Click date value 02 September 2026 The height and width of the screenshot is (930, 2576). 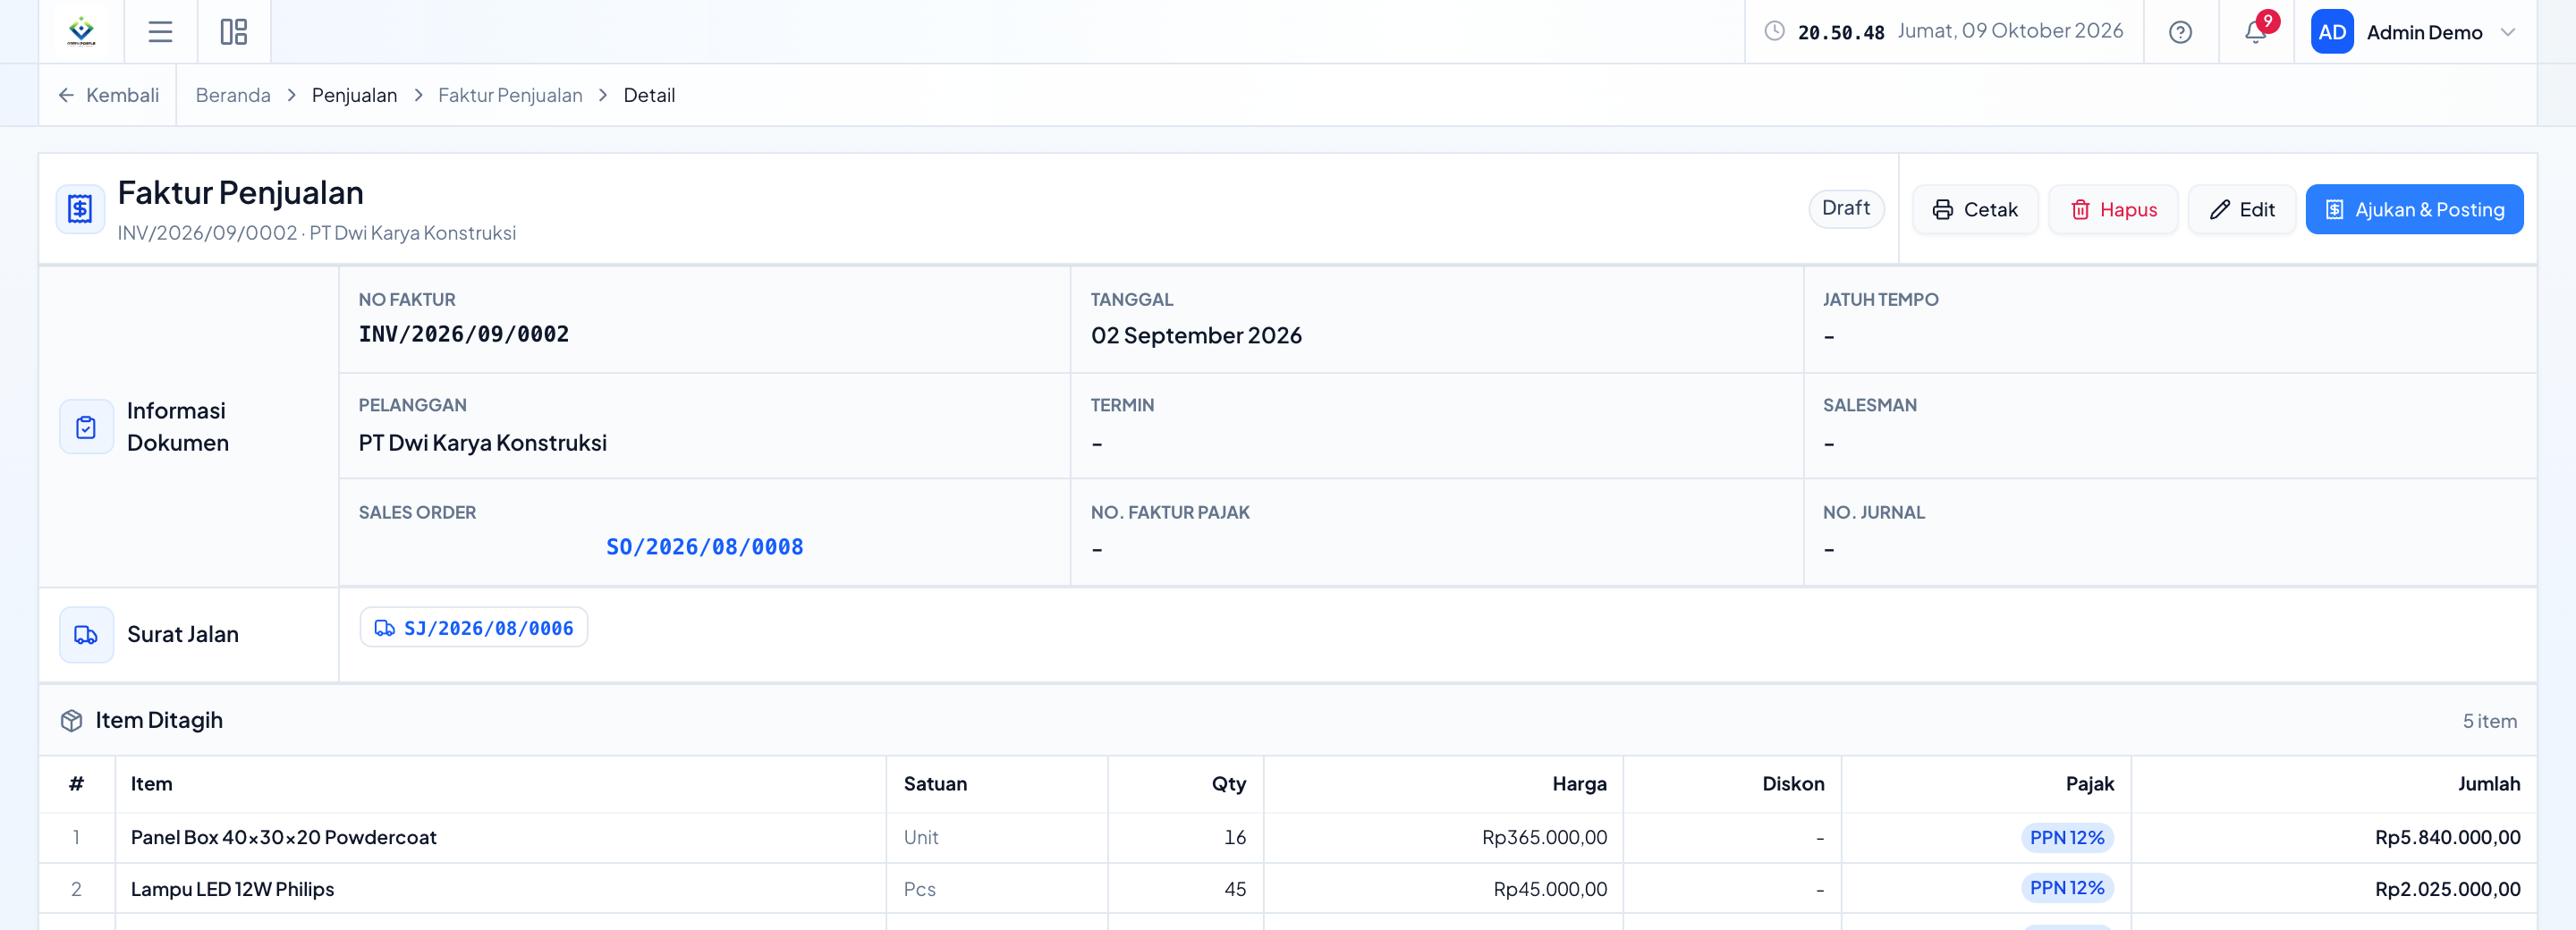point(1196,335)
